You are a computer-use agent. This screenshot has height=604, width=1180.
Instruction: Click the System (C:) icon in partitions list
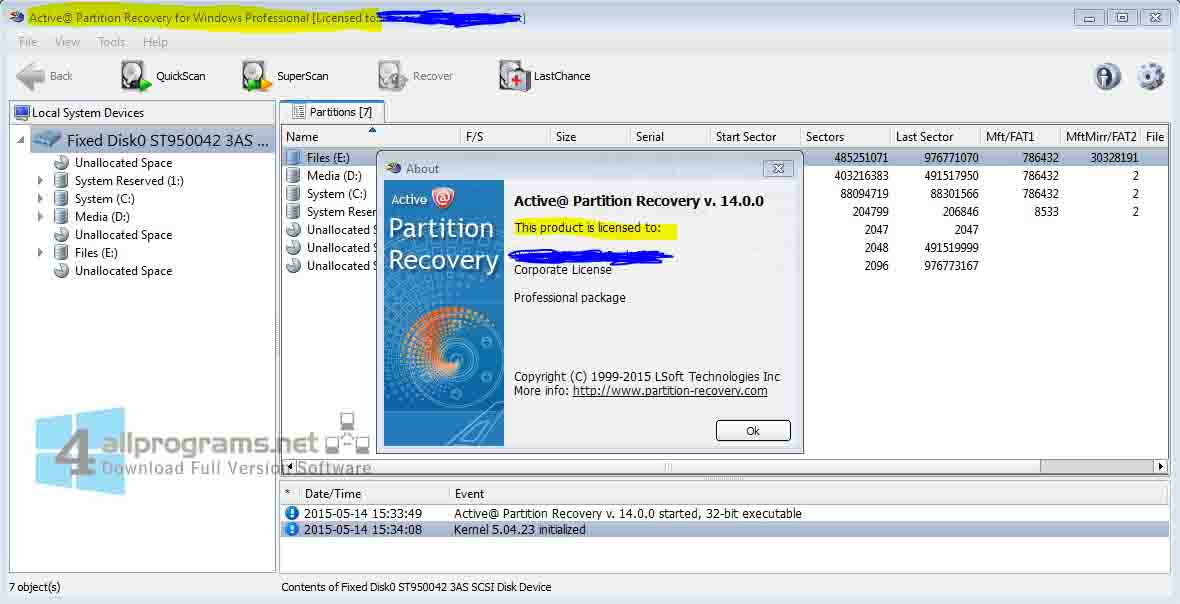click(293, 194)
